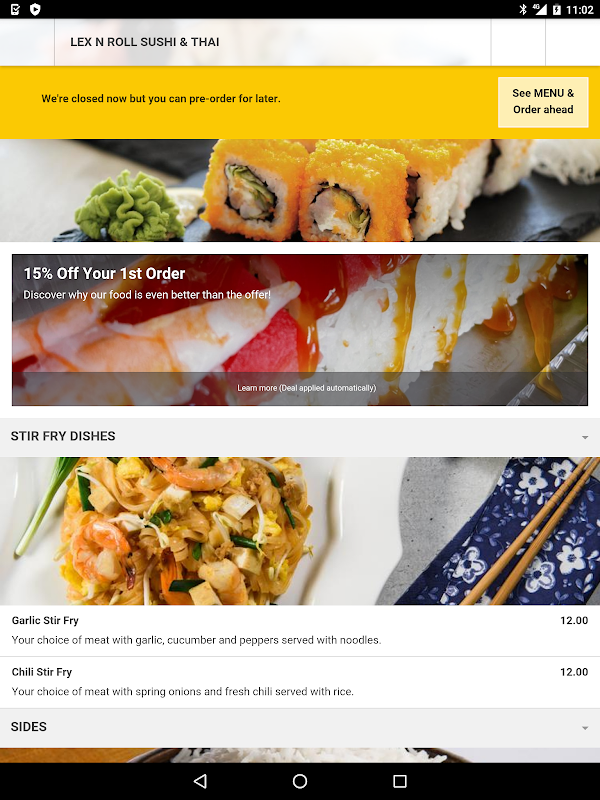Tap the STIR FRY DISHES section header

pyautogui.click(x=300, y=437)
